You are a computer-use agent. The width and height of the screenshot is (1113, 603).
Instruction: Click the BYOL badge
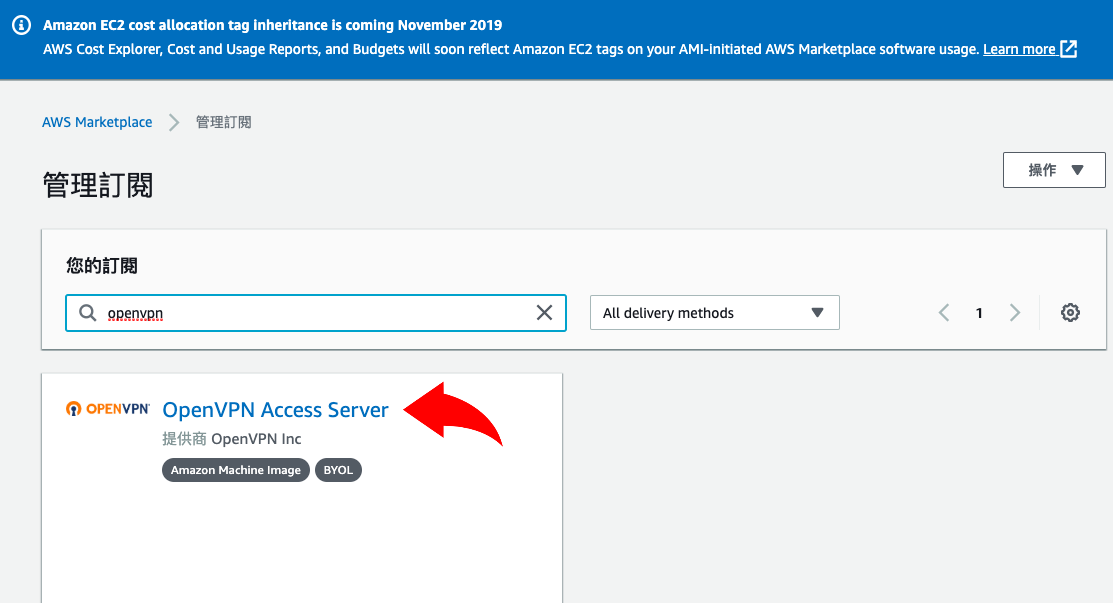tap(338, 470)
